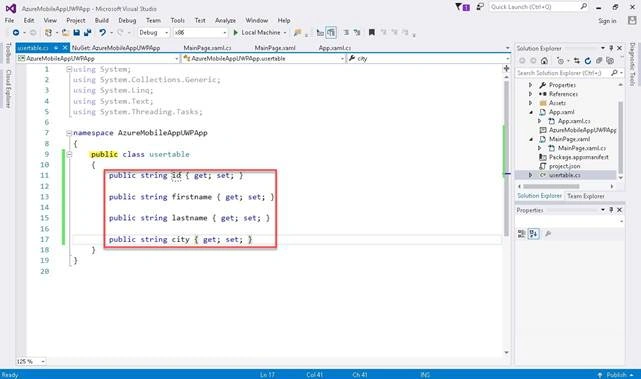Open the Build menu
Viewport: 641px width, 379px height.
click(x=102, y=20)
